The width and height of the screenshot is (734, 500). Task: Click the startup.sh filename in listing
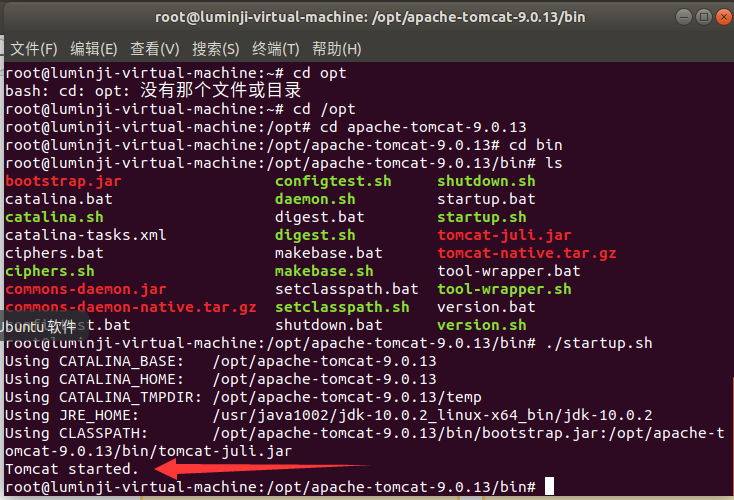point(482,217)
